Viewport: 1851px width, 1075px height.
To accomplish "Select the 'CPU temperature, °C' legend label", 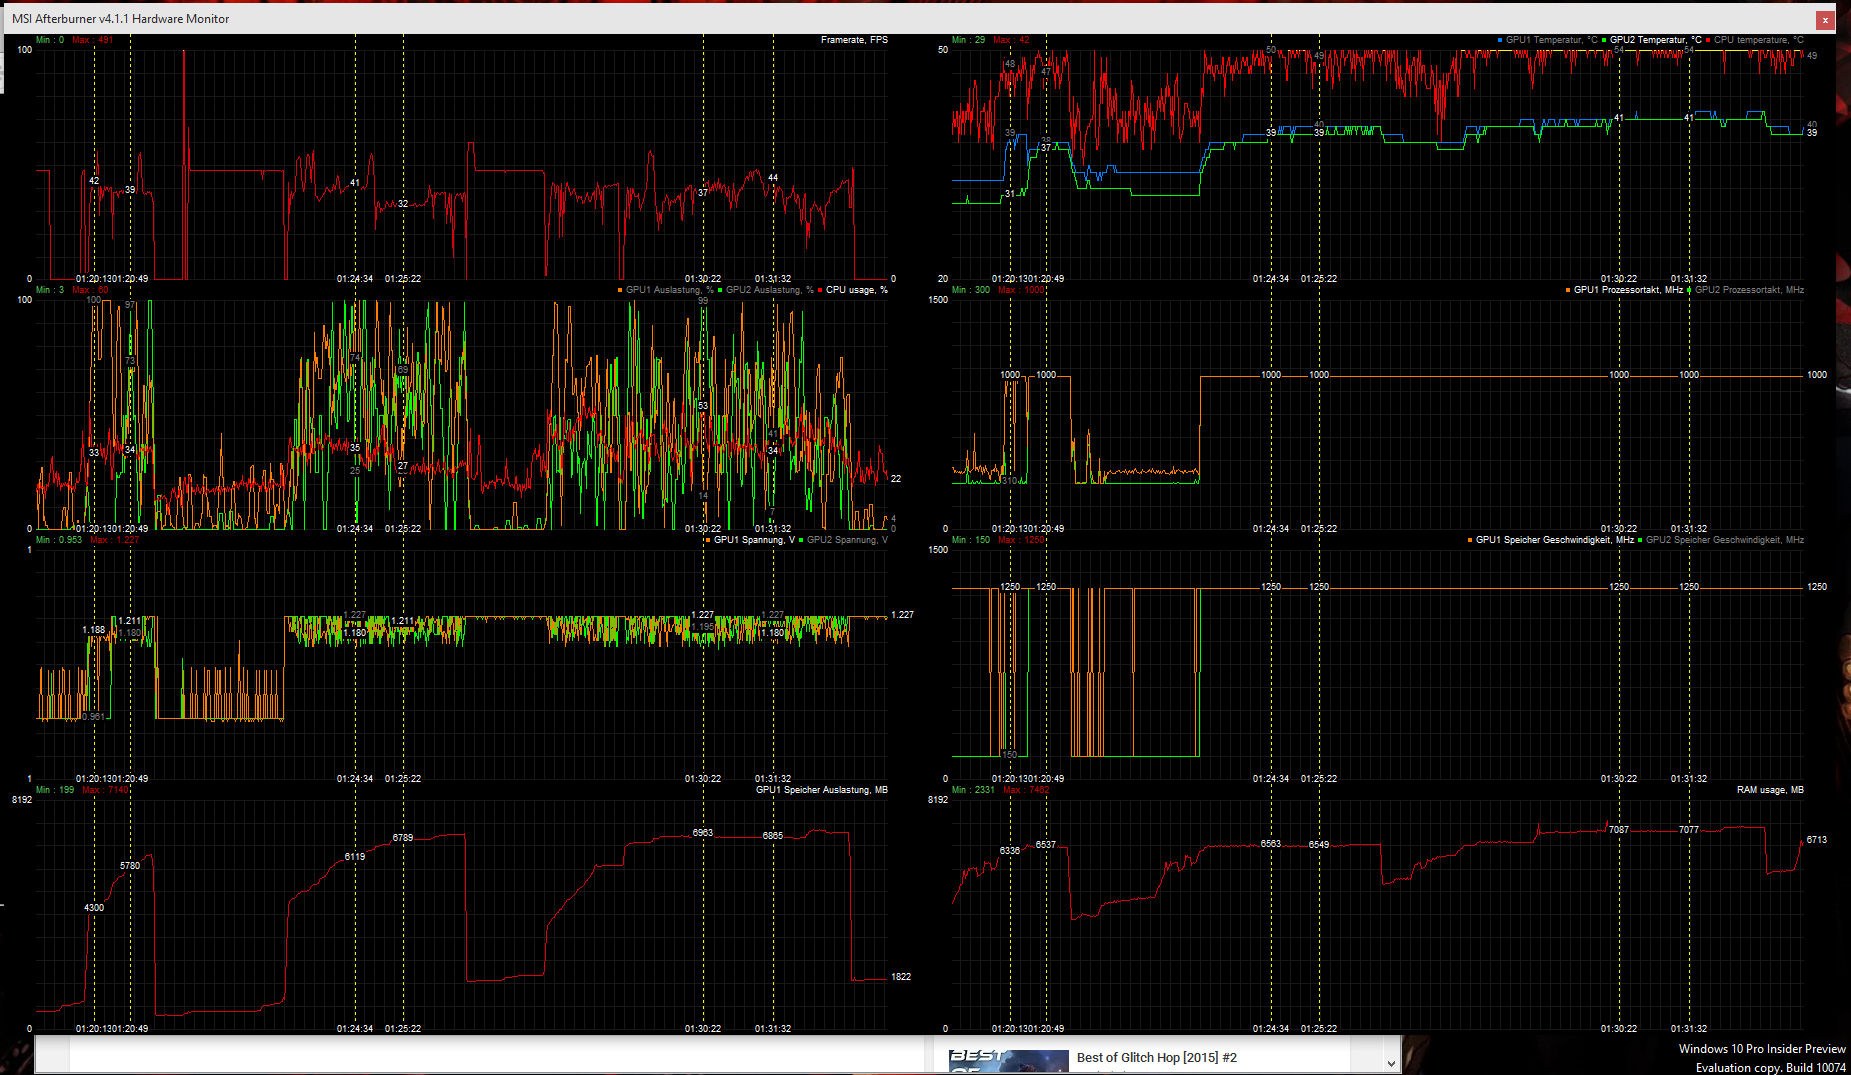I will tap(1759, 40).
